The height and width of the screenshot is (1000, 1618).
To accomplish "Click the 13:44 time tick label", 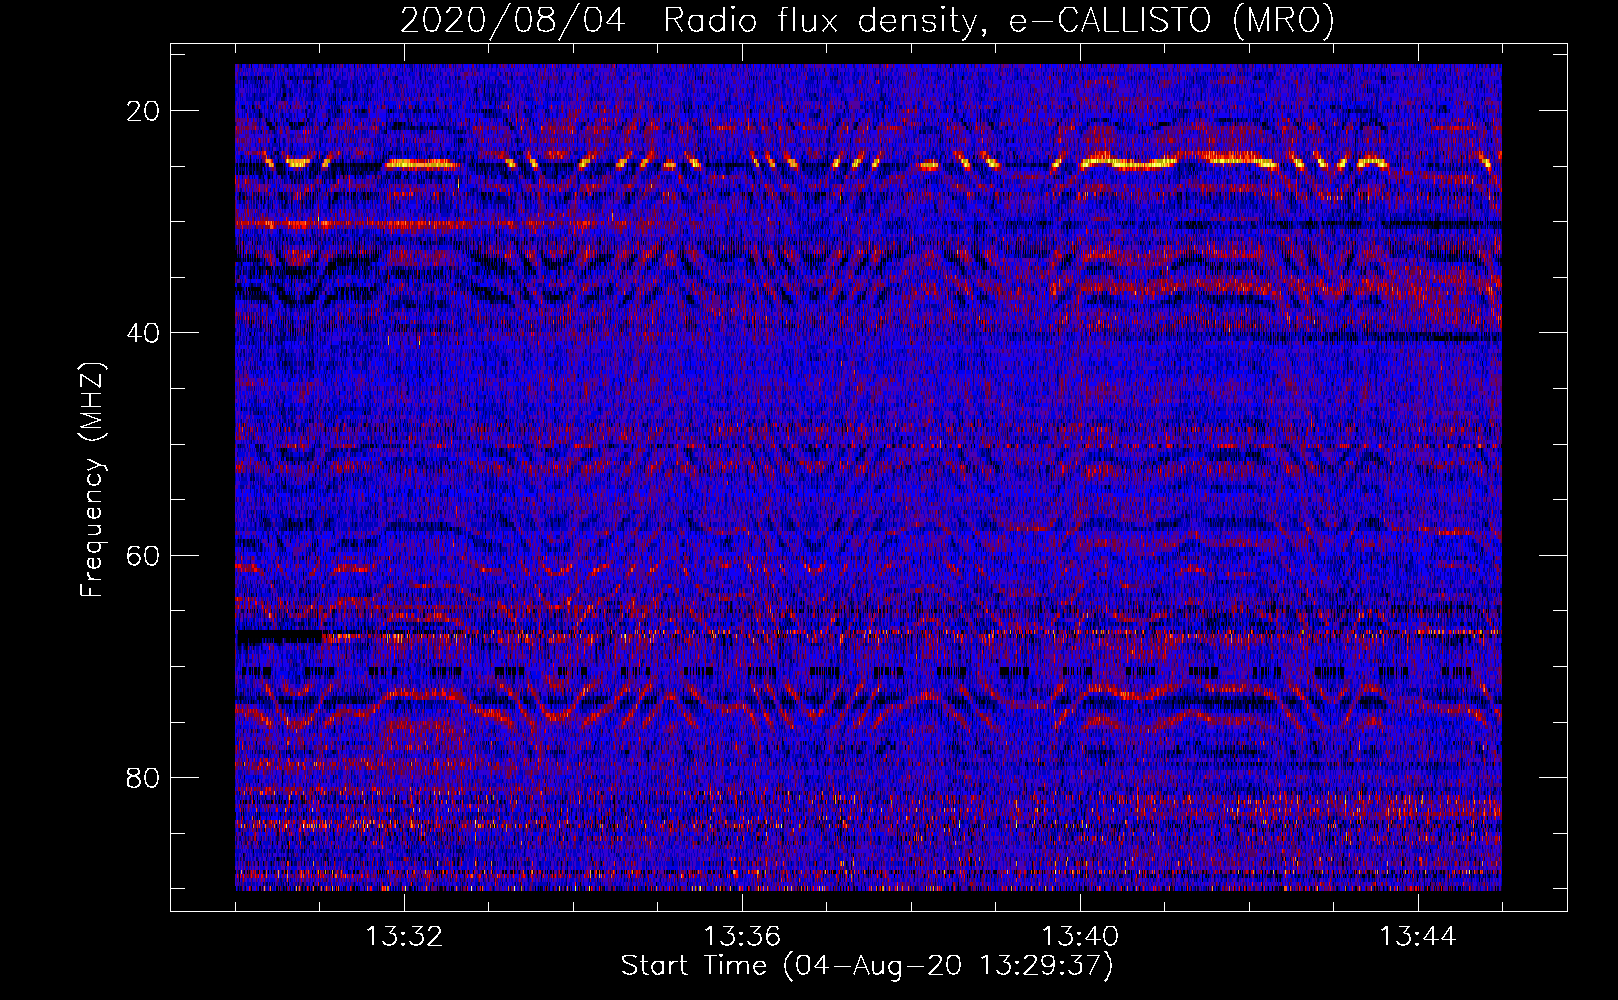I will click(1418, 937).
